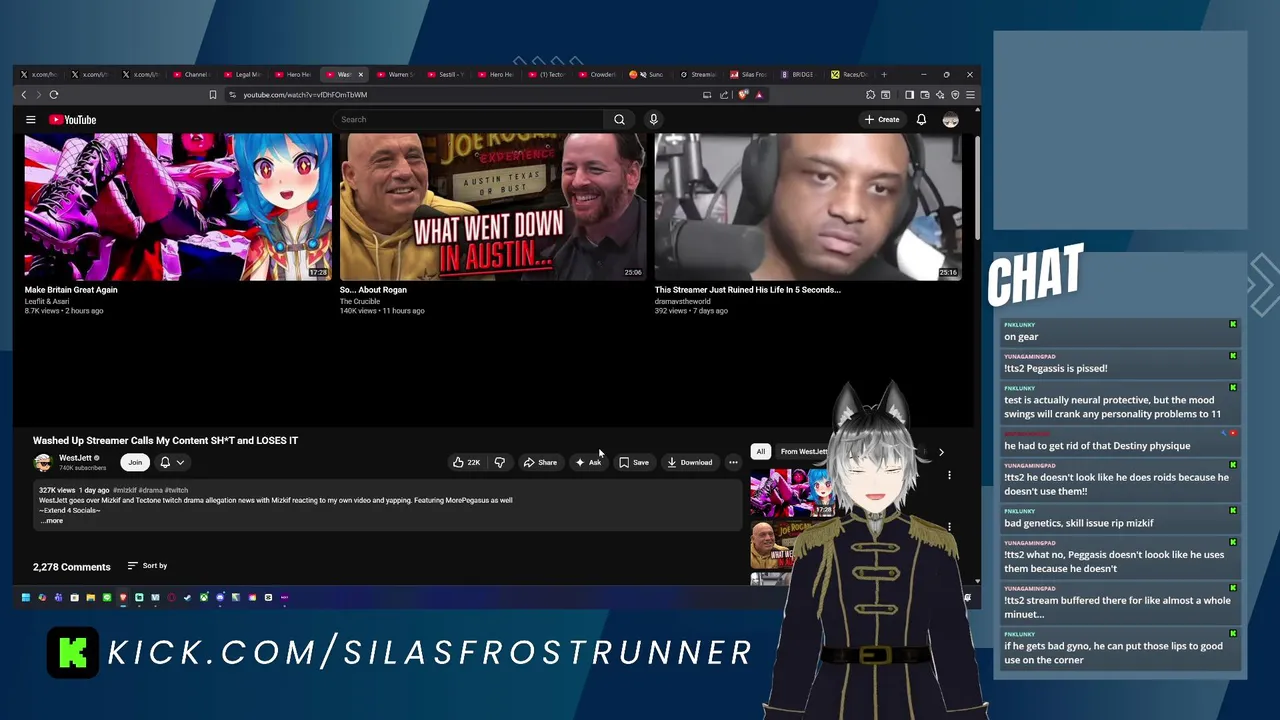The height and width of the screenshot is (720, 1280).
Task: Click the Ask button
Action: (588, 462)
